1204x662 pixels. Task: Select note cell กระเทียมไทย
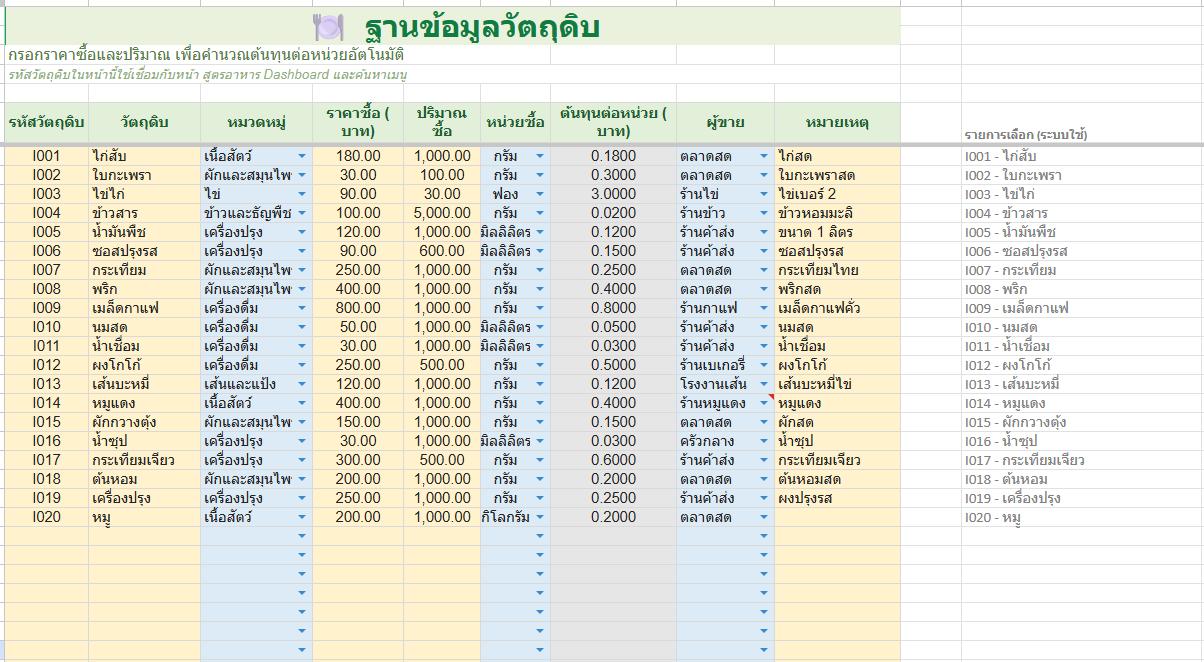[837, 270]
